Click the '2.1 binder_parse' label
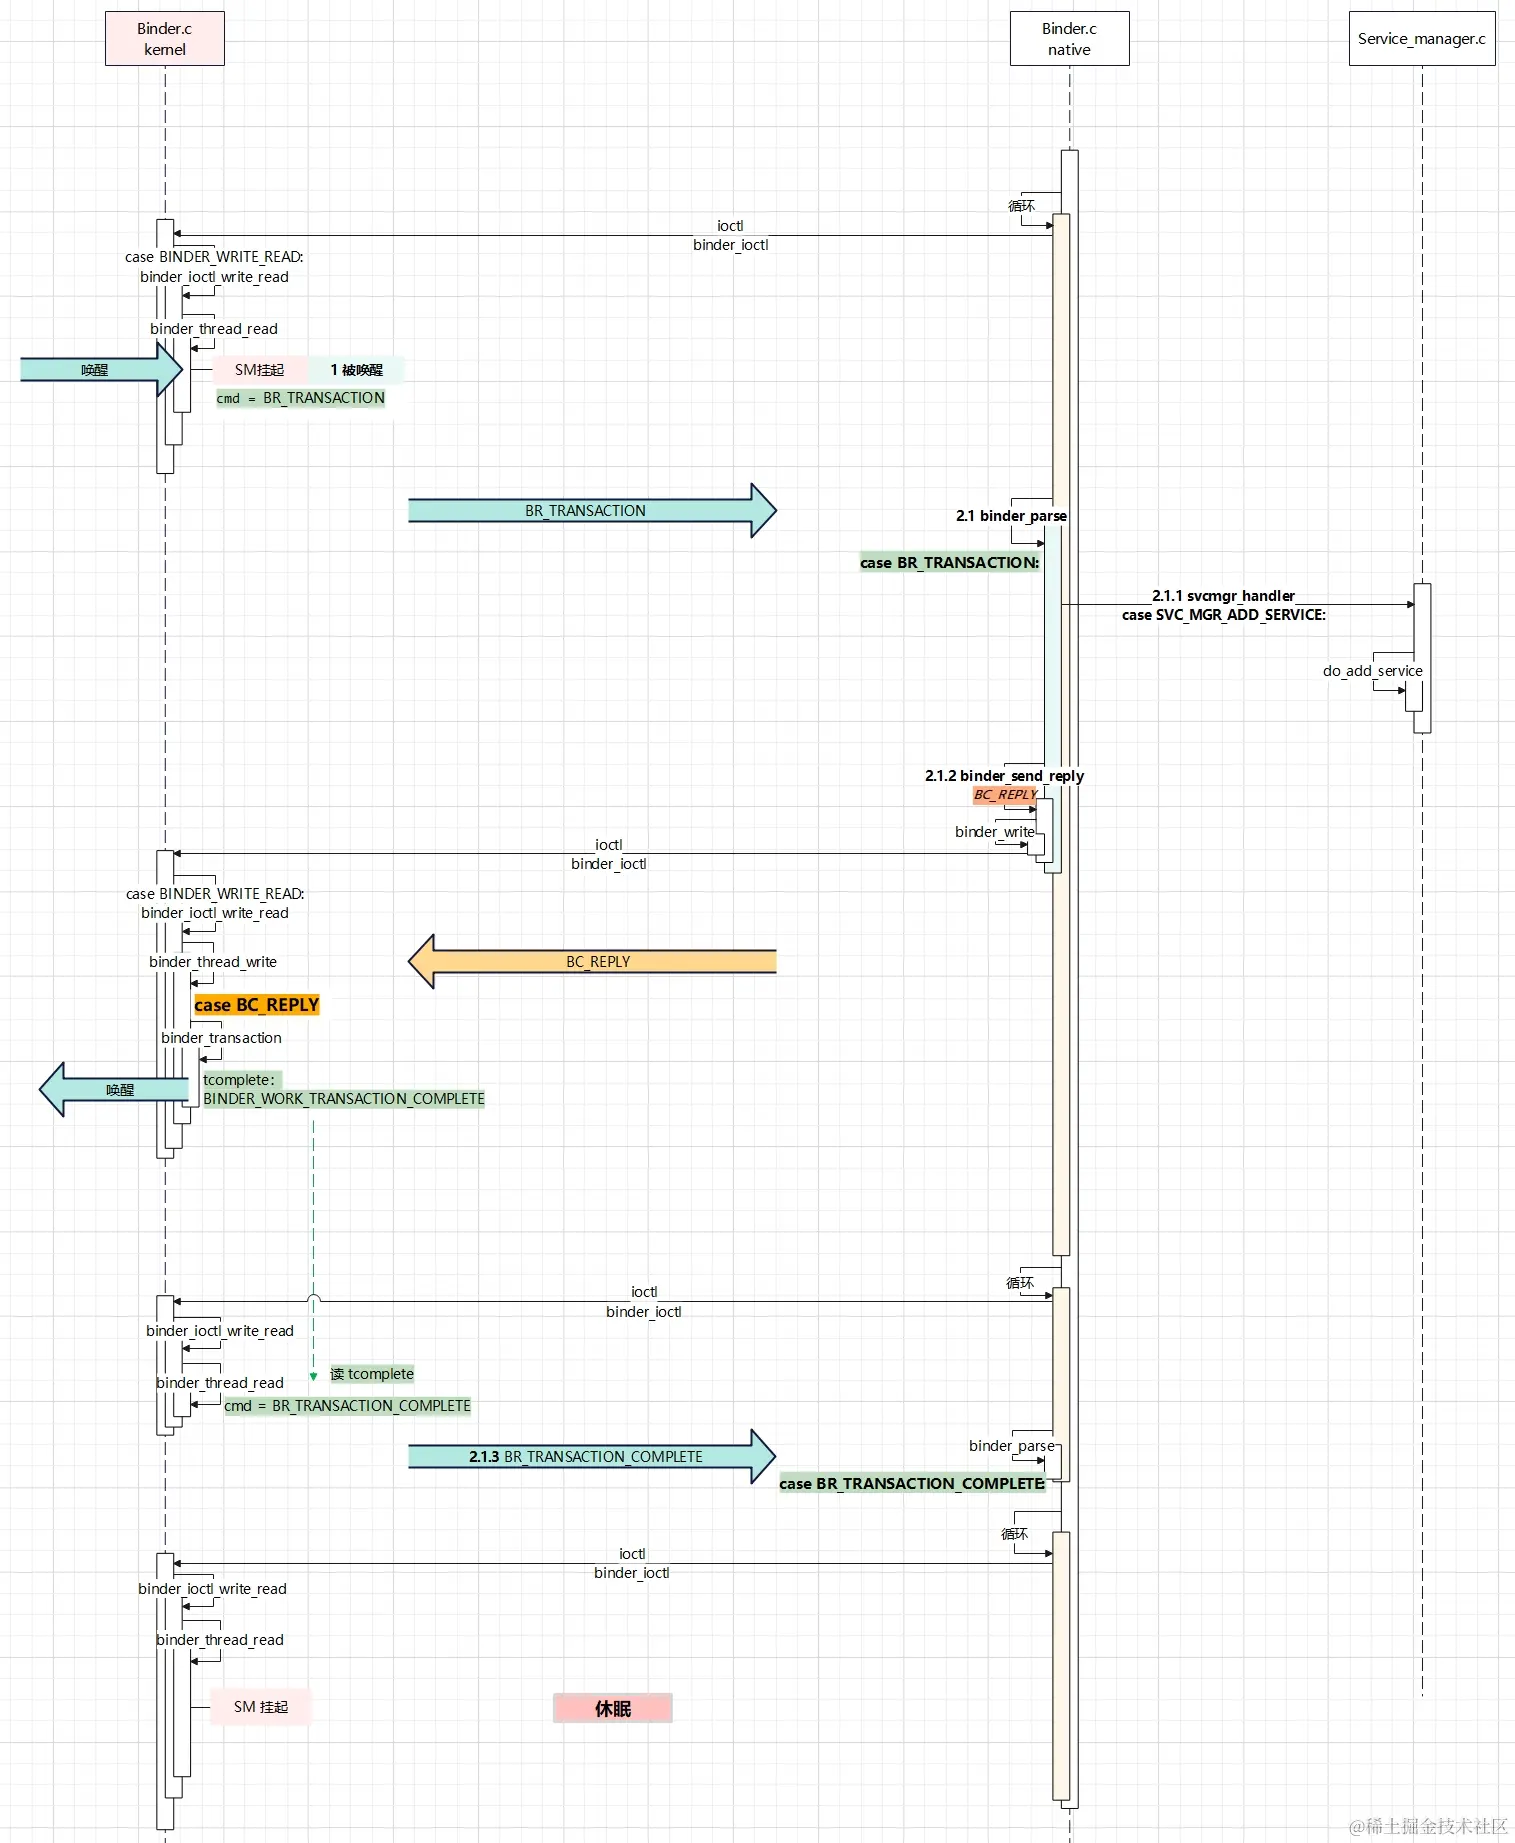This screenshot has width=1515, height=1843. click(1011, 516)
